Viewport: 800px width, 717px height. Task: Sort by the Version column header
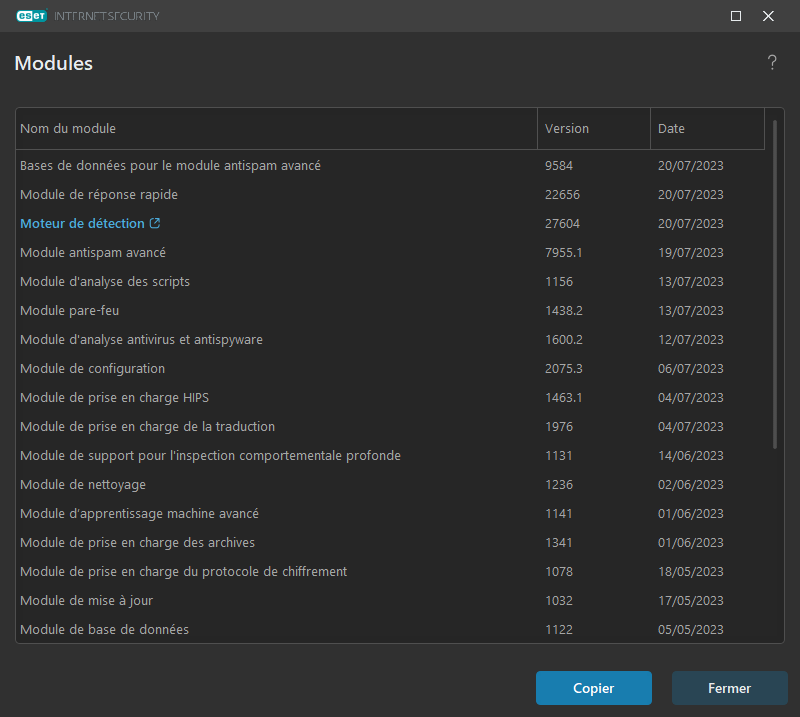click(x=594, y=129)
